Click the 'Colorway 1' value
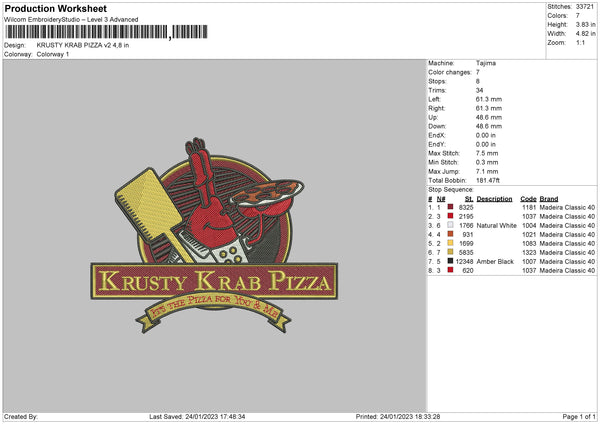Viewport: 600px width, 424px height. [x=53, y=54]
